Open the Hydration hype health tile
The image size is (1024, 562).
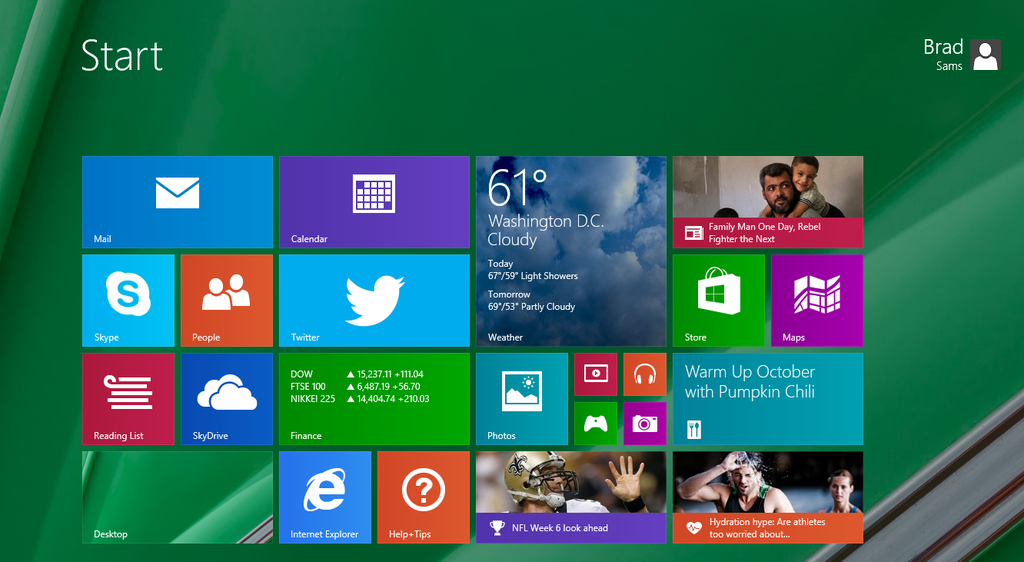tap(768, 497)
